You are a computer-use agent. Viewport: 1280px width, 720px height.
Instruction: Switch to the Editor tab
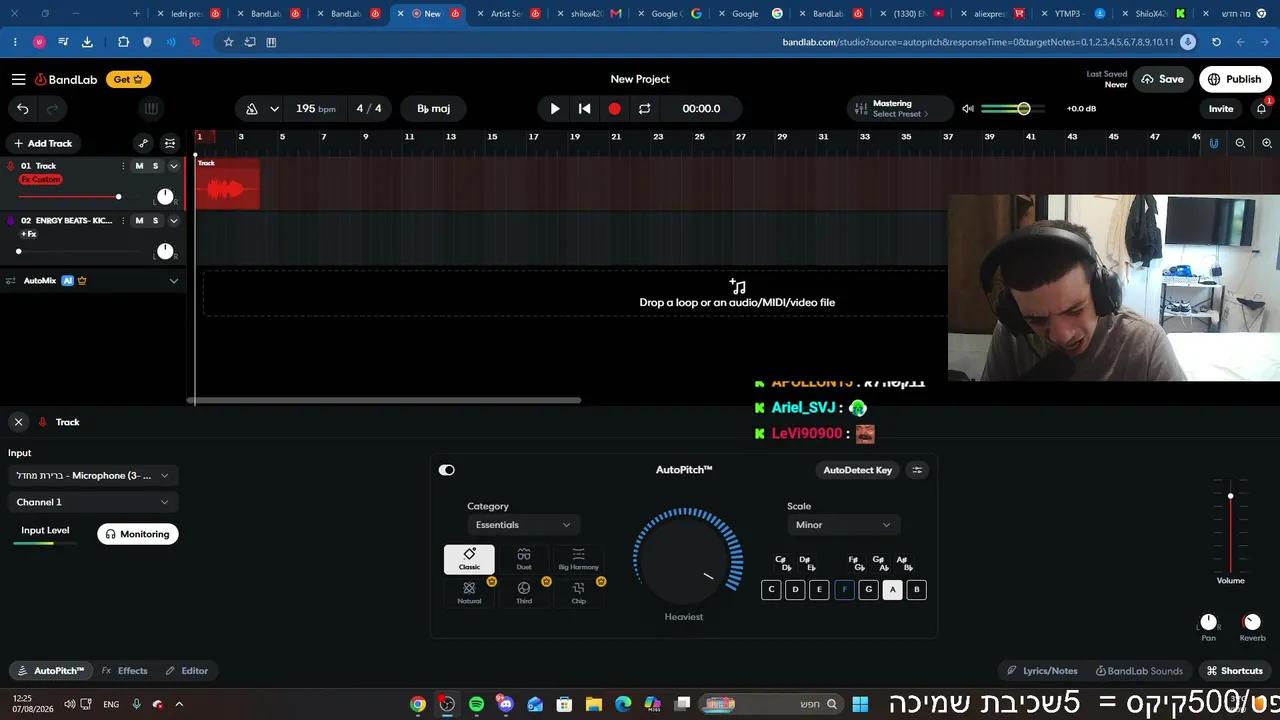(187, 671)
